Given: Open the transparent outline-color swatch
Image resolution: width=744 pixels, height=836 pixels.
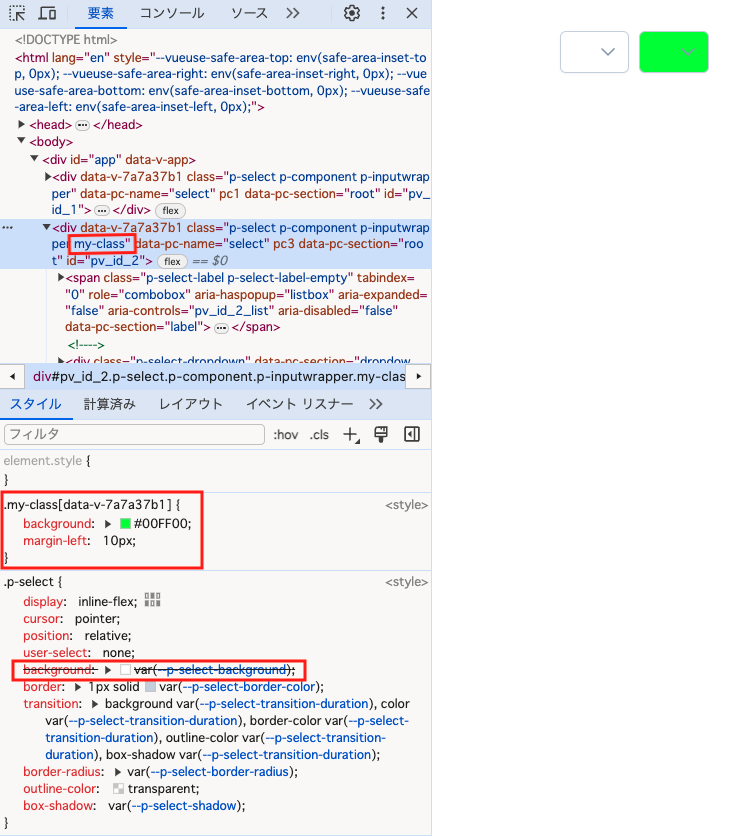Looking at the screenshot, I should [118, 789].
